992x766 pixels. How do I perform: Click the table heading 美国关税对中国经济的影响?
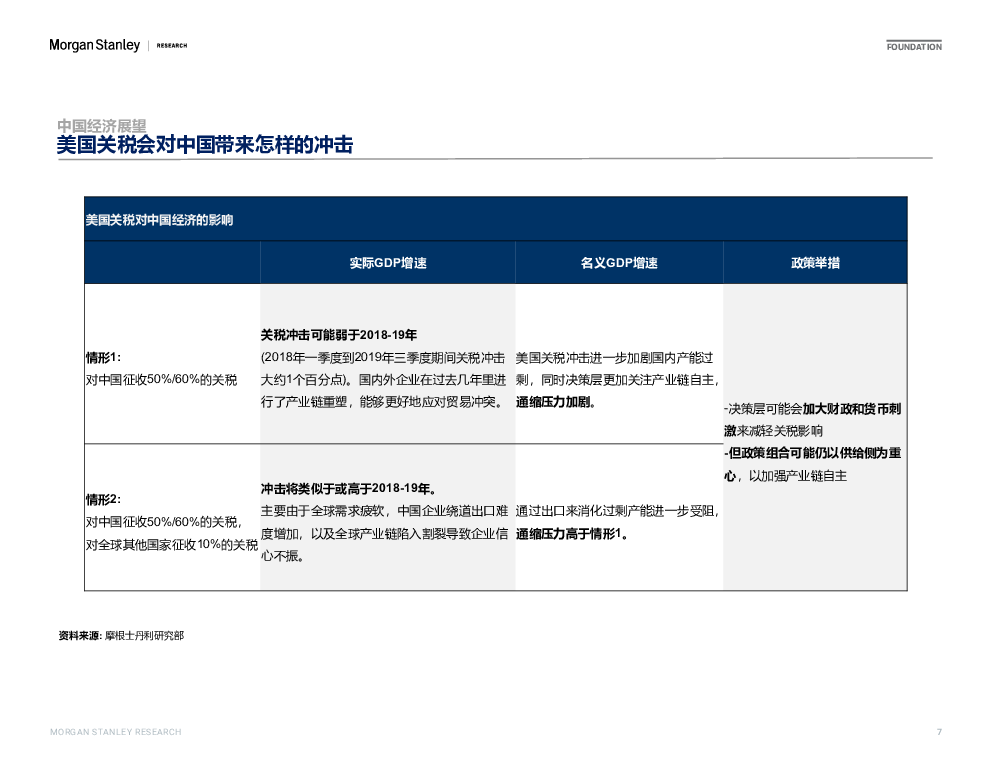(x=159, y=220)
